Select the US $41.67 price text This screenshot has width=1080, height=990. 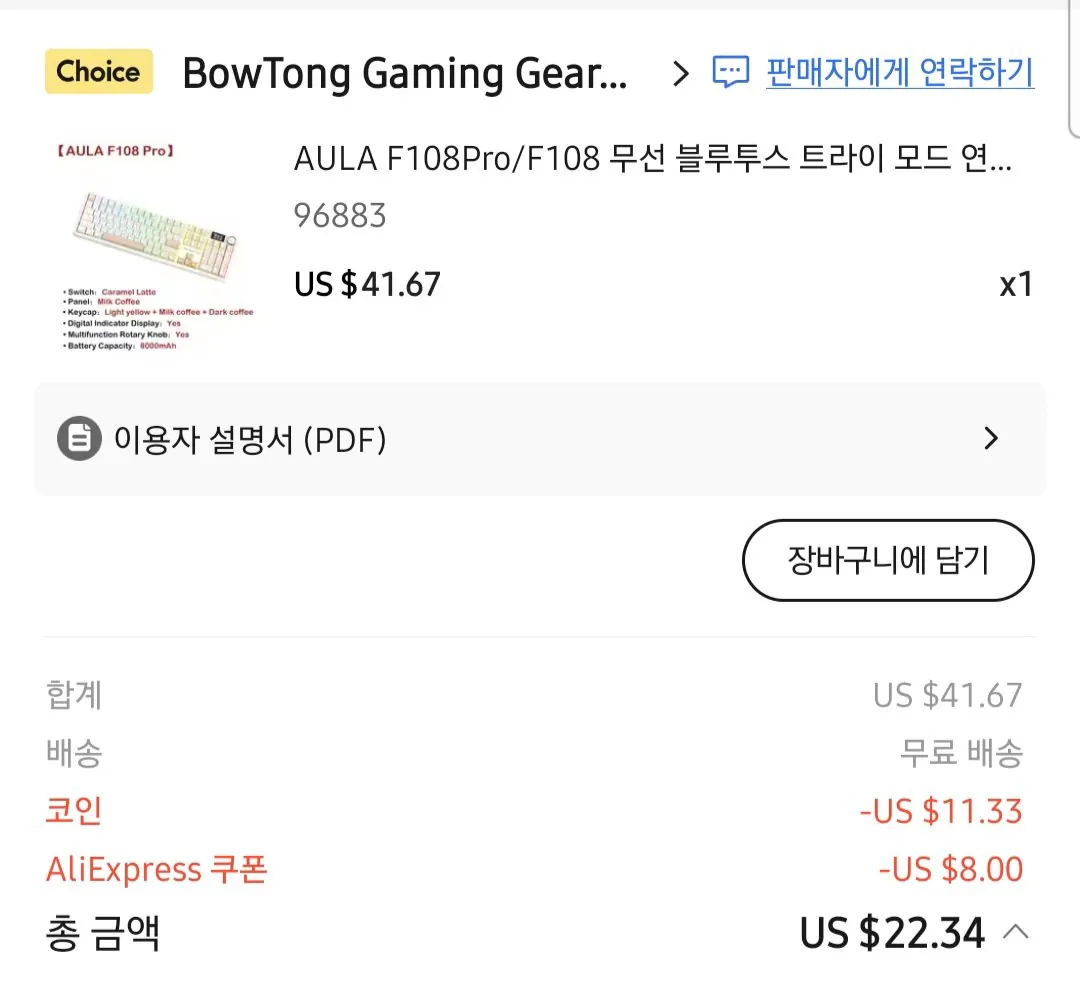point(367,284)
